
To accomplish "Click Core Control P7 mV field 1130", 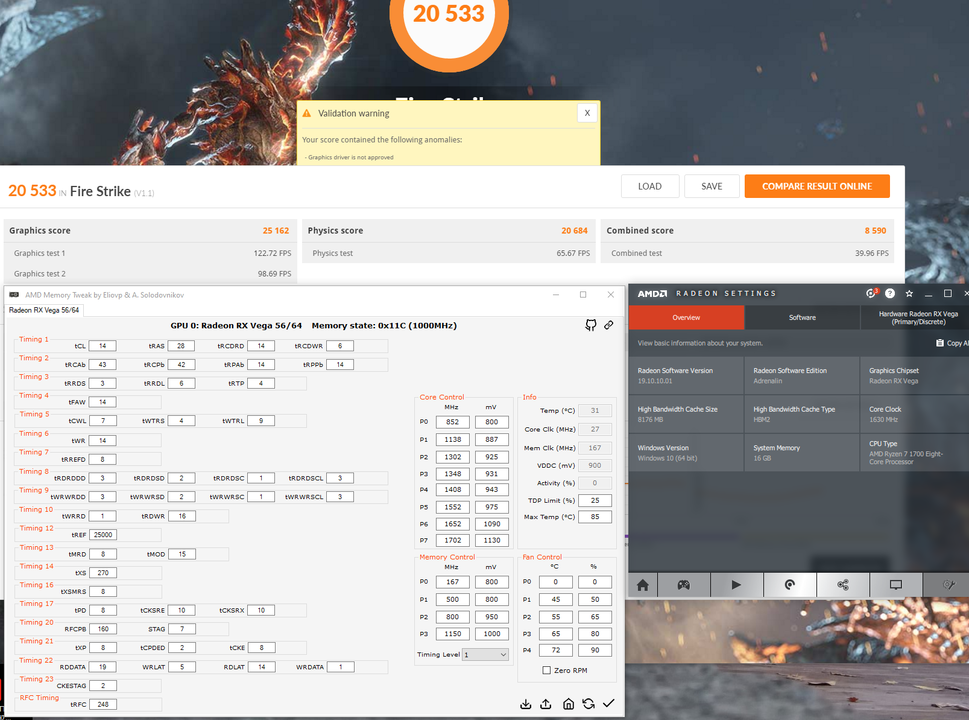I will coord(492,540).
